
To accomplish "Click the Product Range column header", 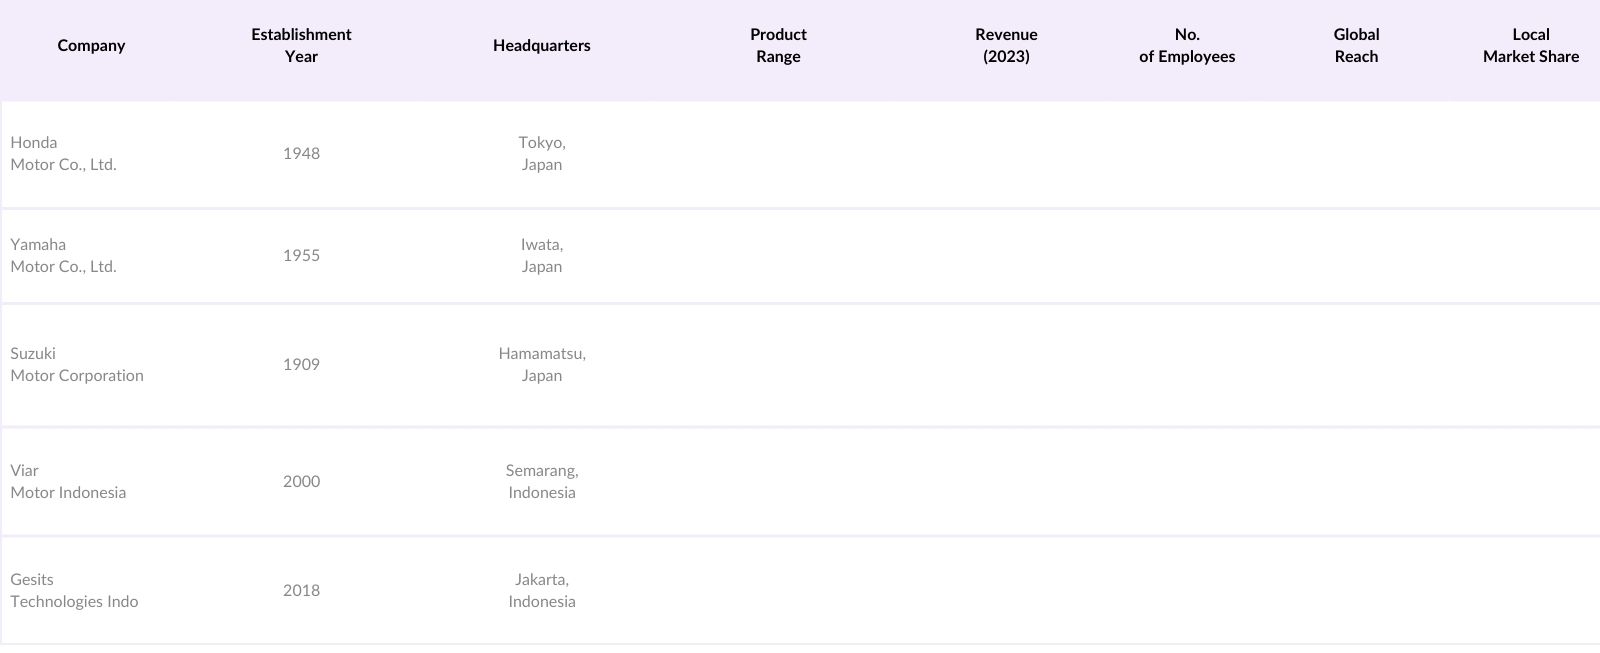I will [x=778, y=45].
